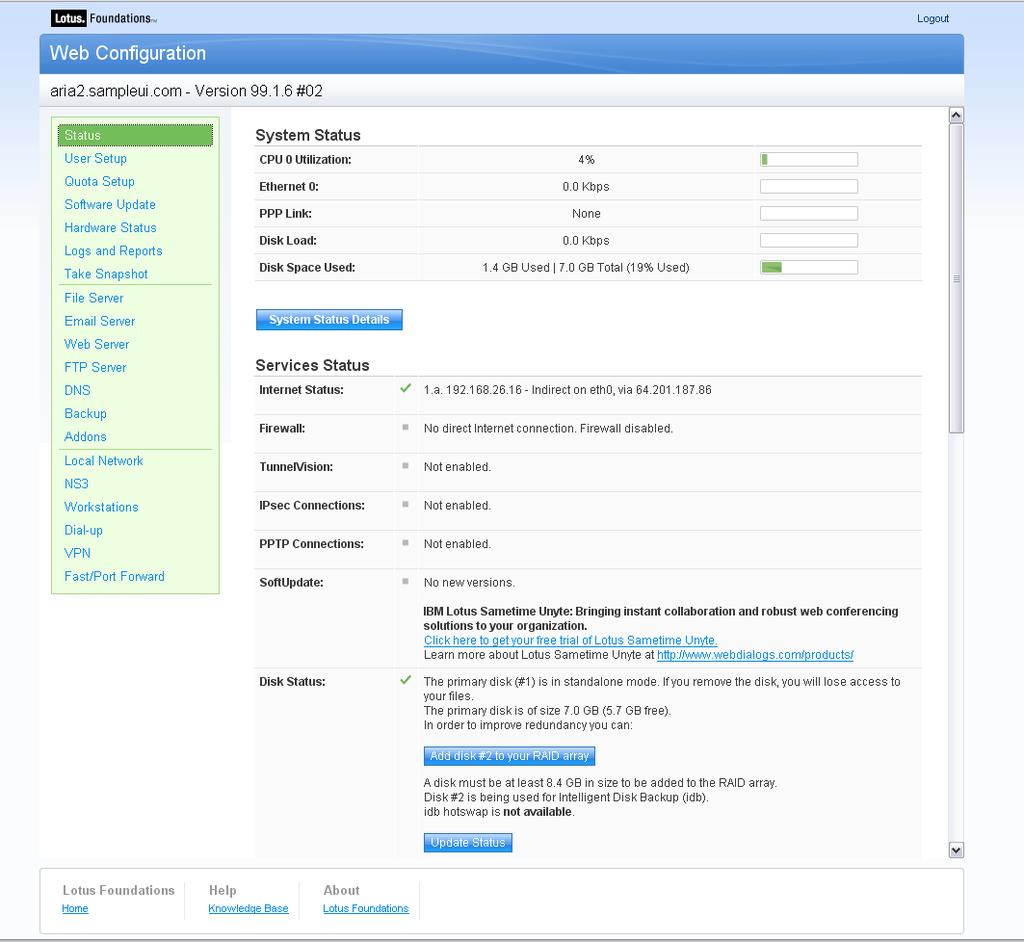The width and height of the screenshot is (1024, 942).
Task: Open Email Server settings
Action: coord(99,321)
